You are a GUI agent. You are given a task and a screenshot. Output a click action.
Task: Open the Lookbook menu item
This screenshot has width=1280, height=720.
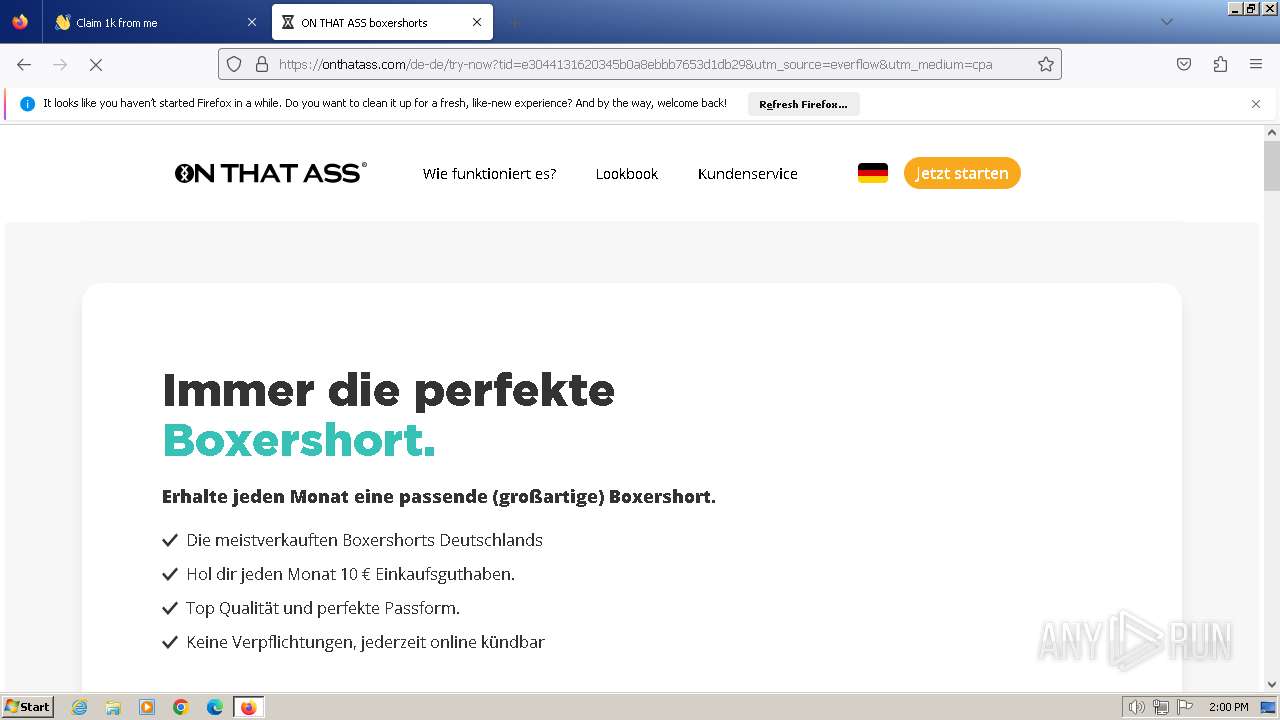pos(627,173)
